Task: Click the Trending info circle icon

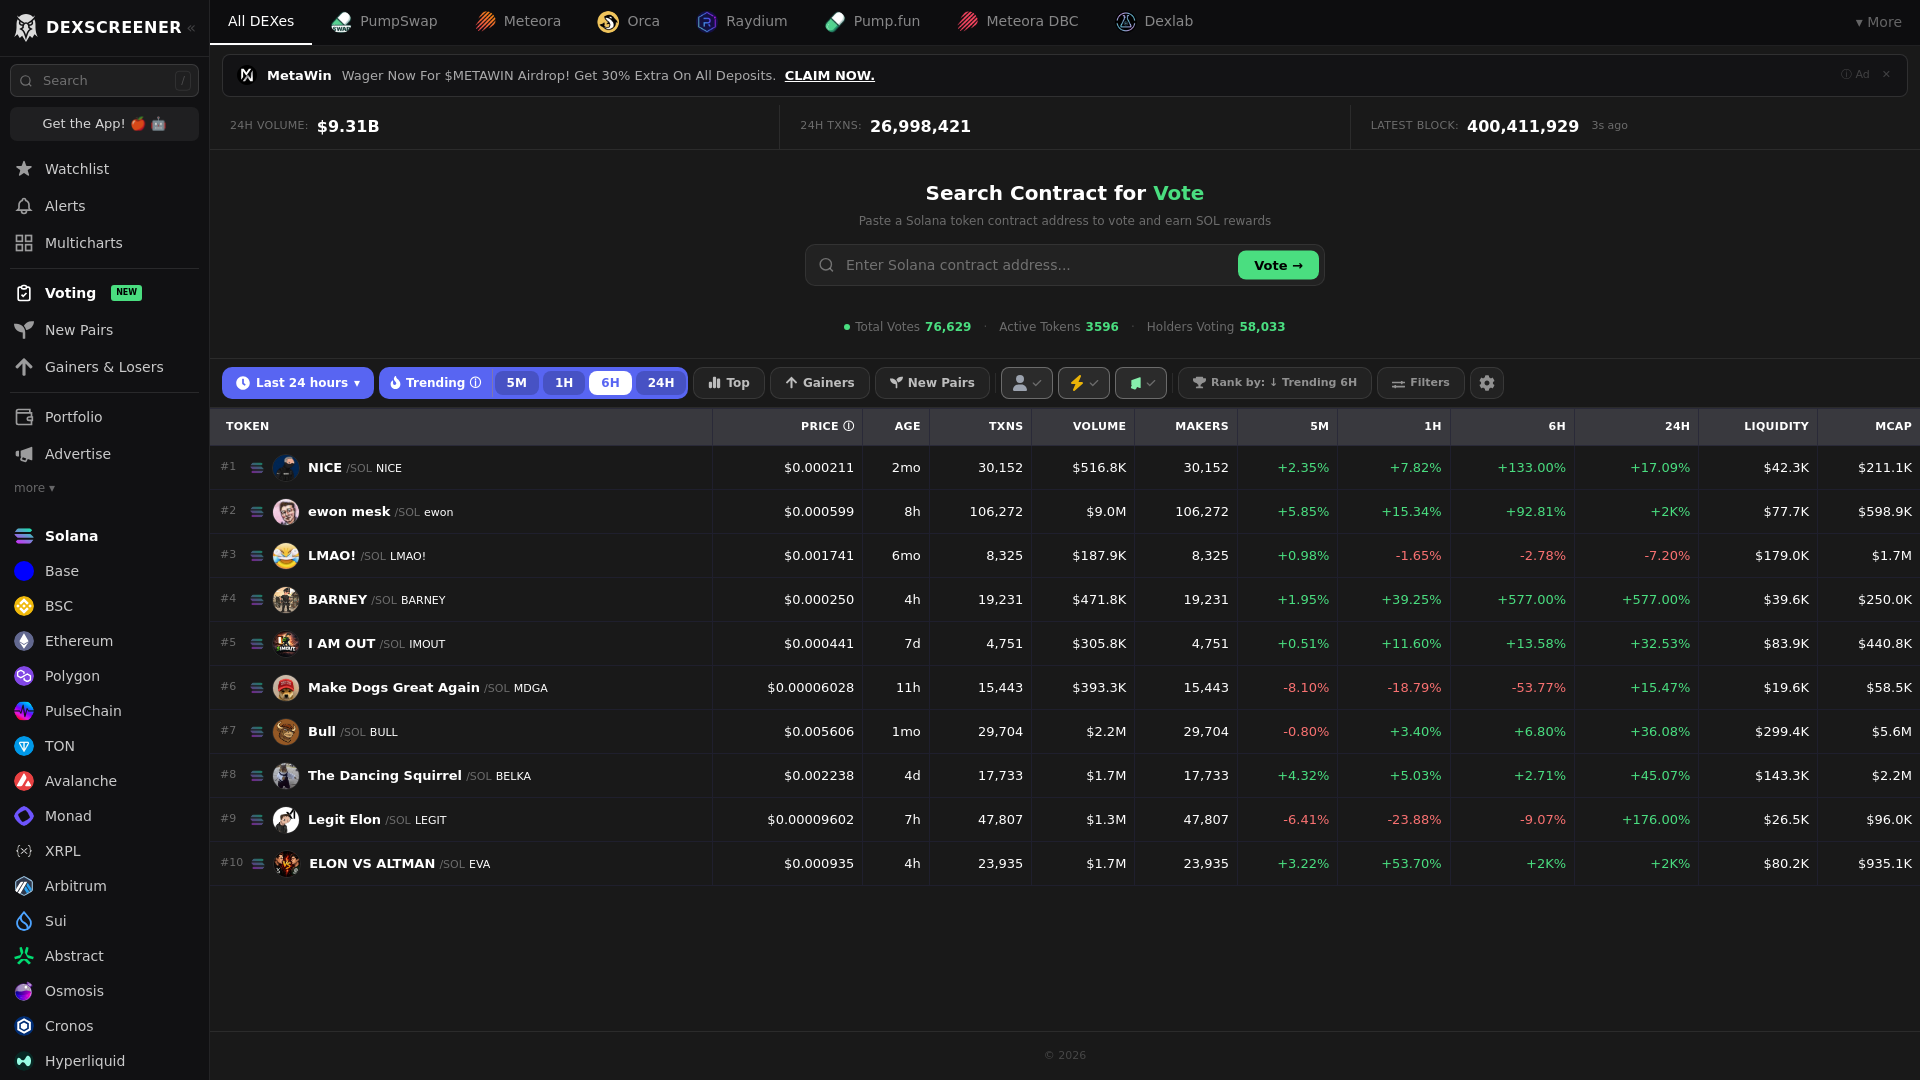Action: click(476, 383)
